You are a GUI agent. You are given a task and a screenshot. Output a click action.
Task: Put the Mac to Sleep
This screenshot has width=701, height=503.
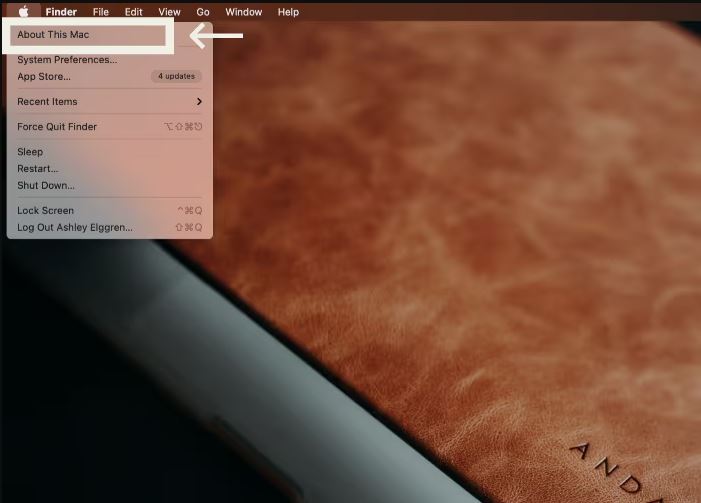30,152
